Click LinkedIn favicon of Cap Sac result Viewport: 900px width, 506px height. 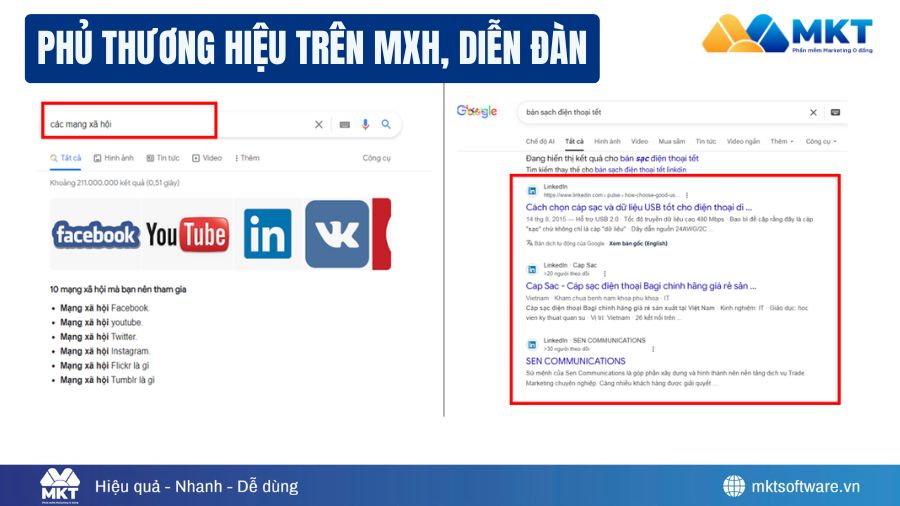tap(532, 269)
